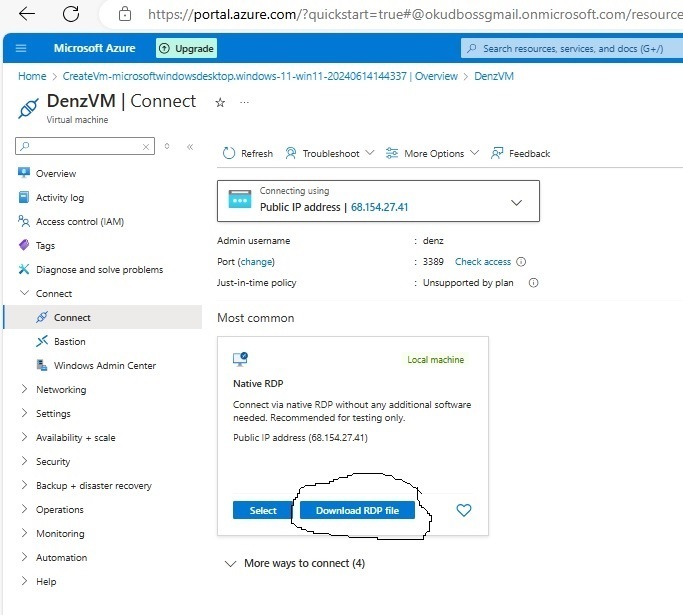Click the heart icon on Native RDP card

pyautogui.click(x=463, y=510)
